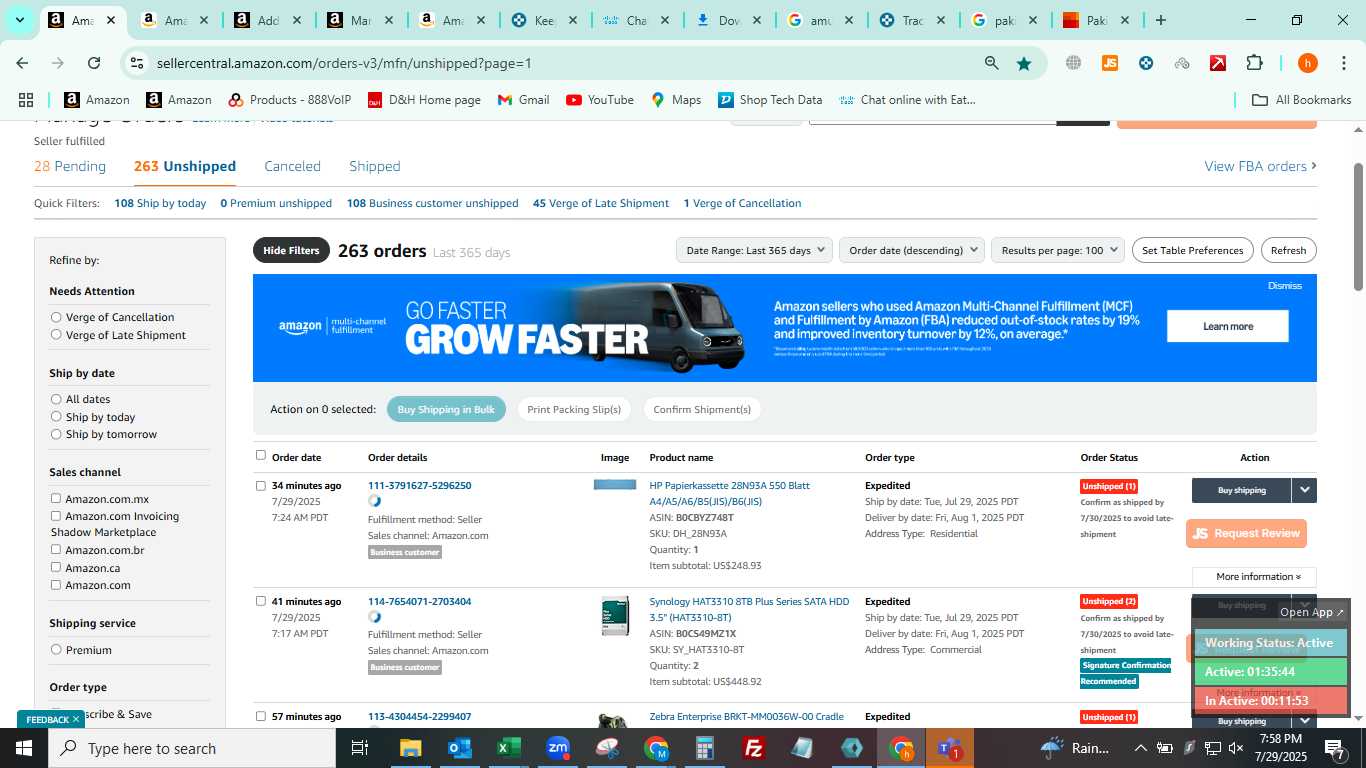Click the Request Review button for first order

[x=1246, y=533]
